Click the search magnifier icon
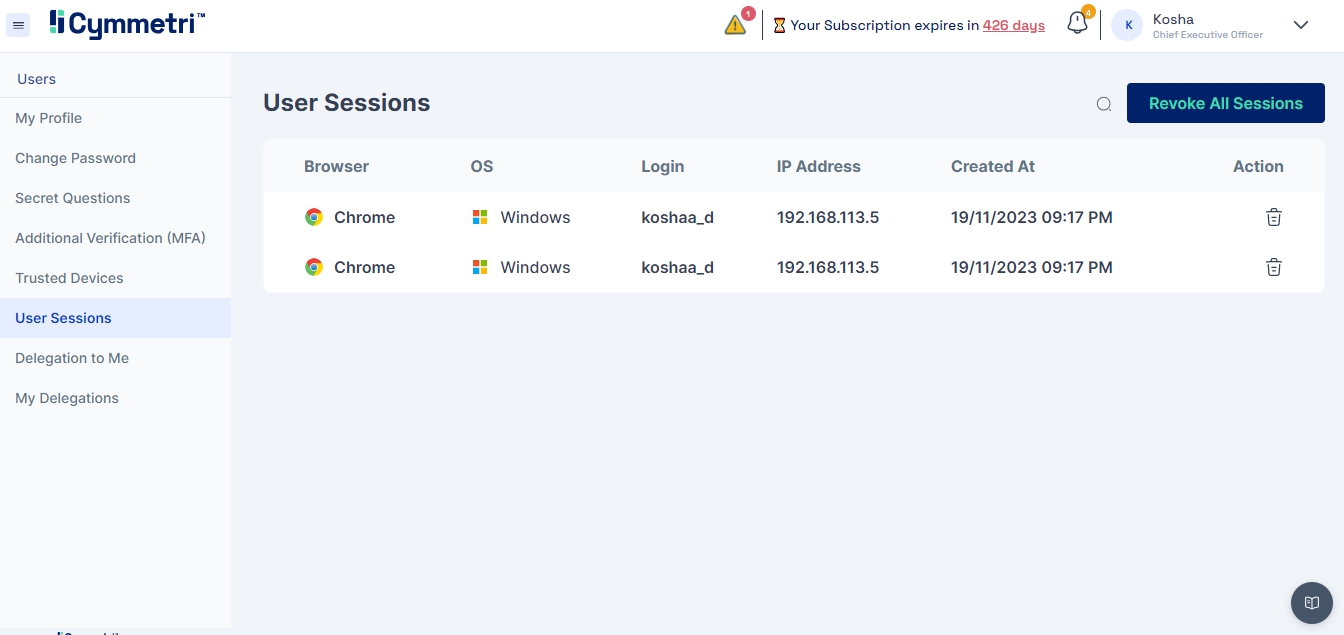 [x=1104, y=104]
